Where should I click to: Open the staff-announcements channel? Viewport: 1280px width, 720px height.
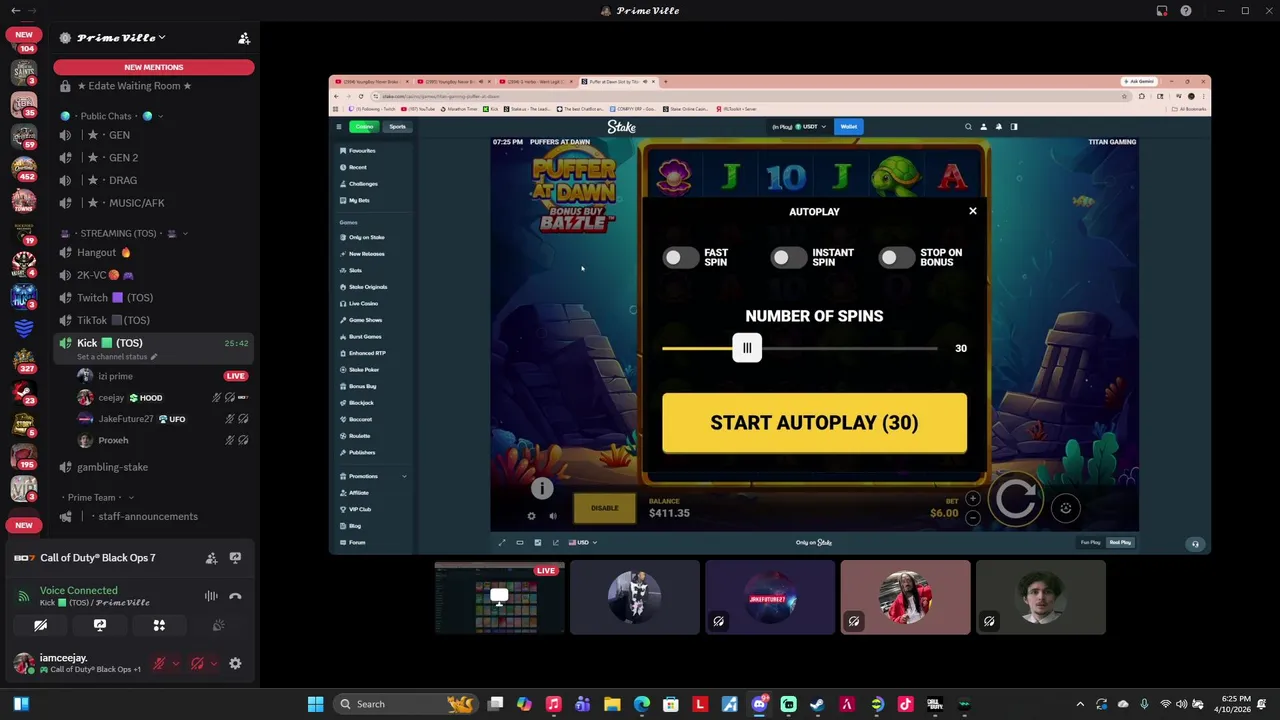(153, 516)
